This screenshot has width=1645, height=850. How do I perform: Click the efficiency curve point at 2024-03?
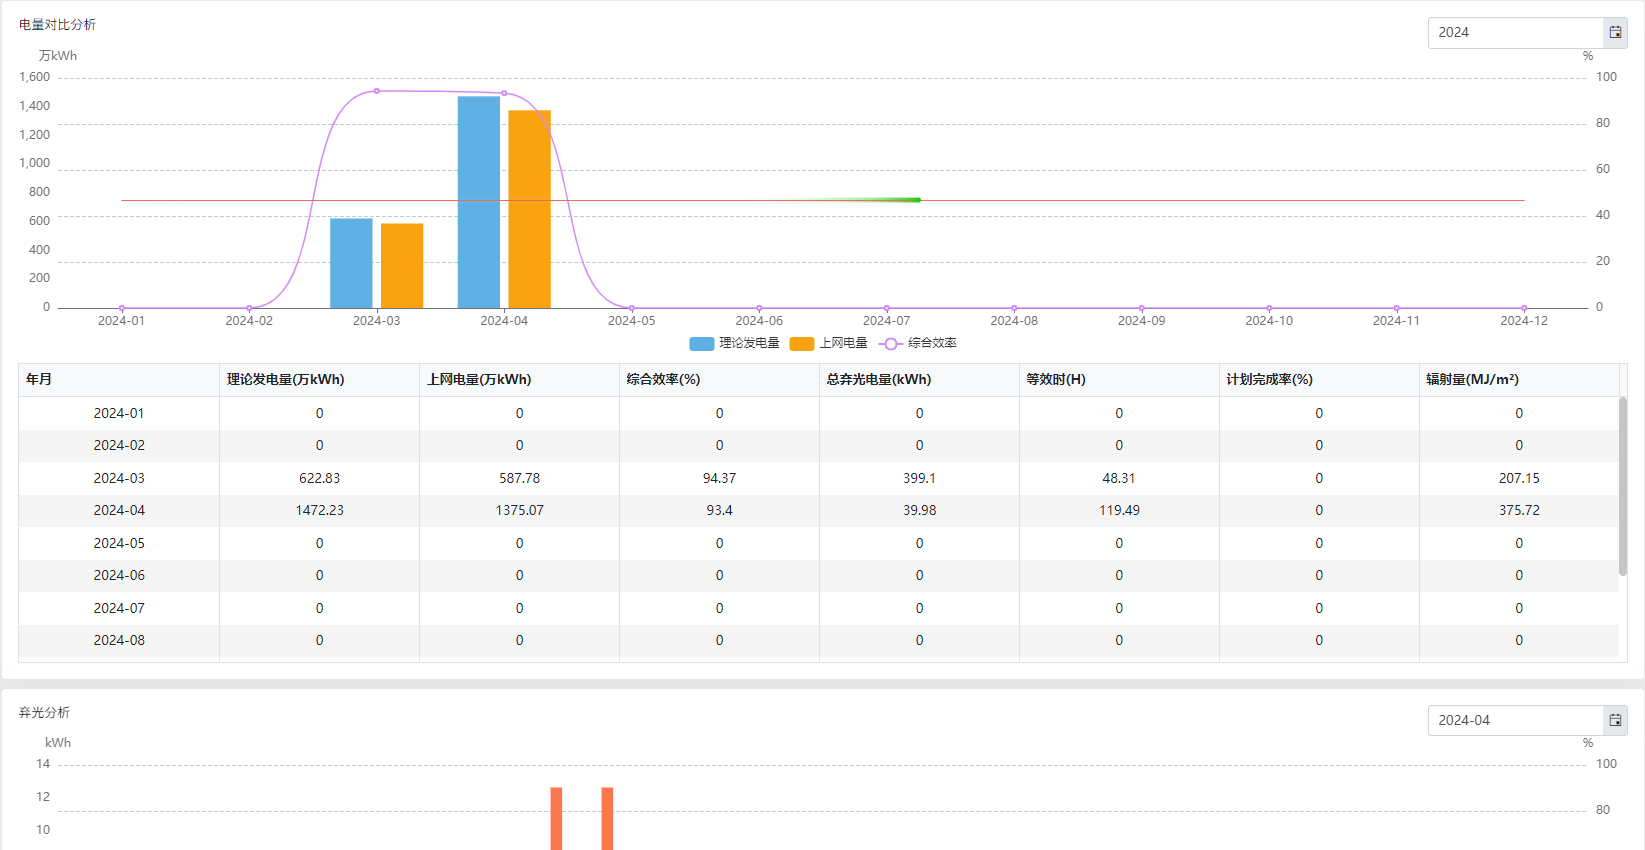coord(377,91)
